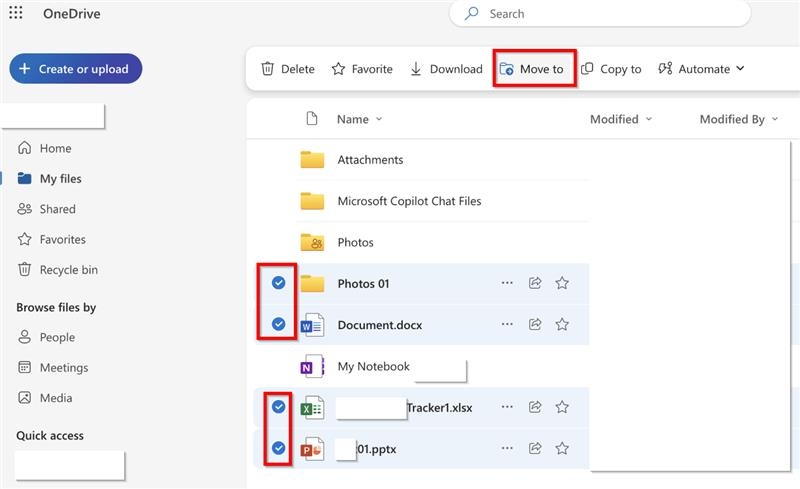Viewport: 800px width, 489px height.
Task: Click the OneNote icon for My Notebook
Action: pyautogui.click(x=312, y=366)
